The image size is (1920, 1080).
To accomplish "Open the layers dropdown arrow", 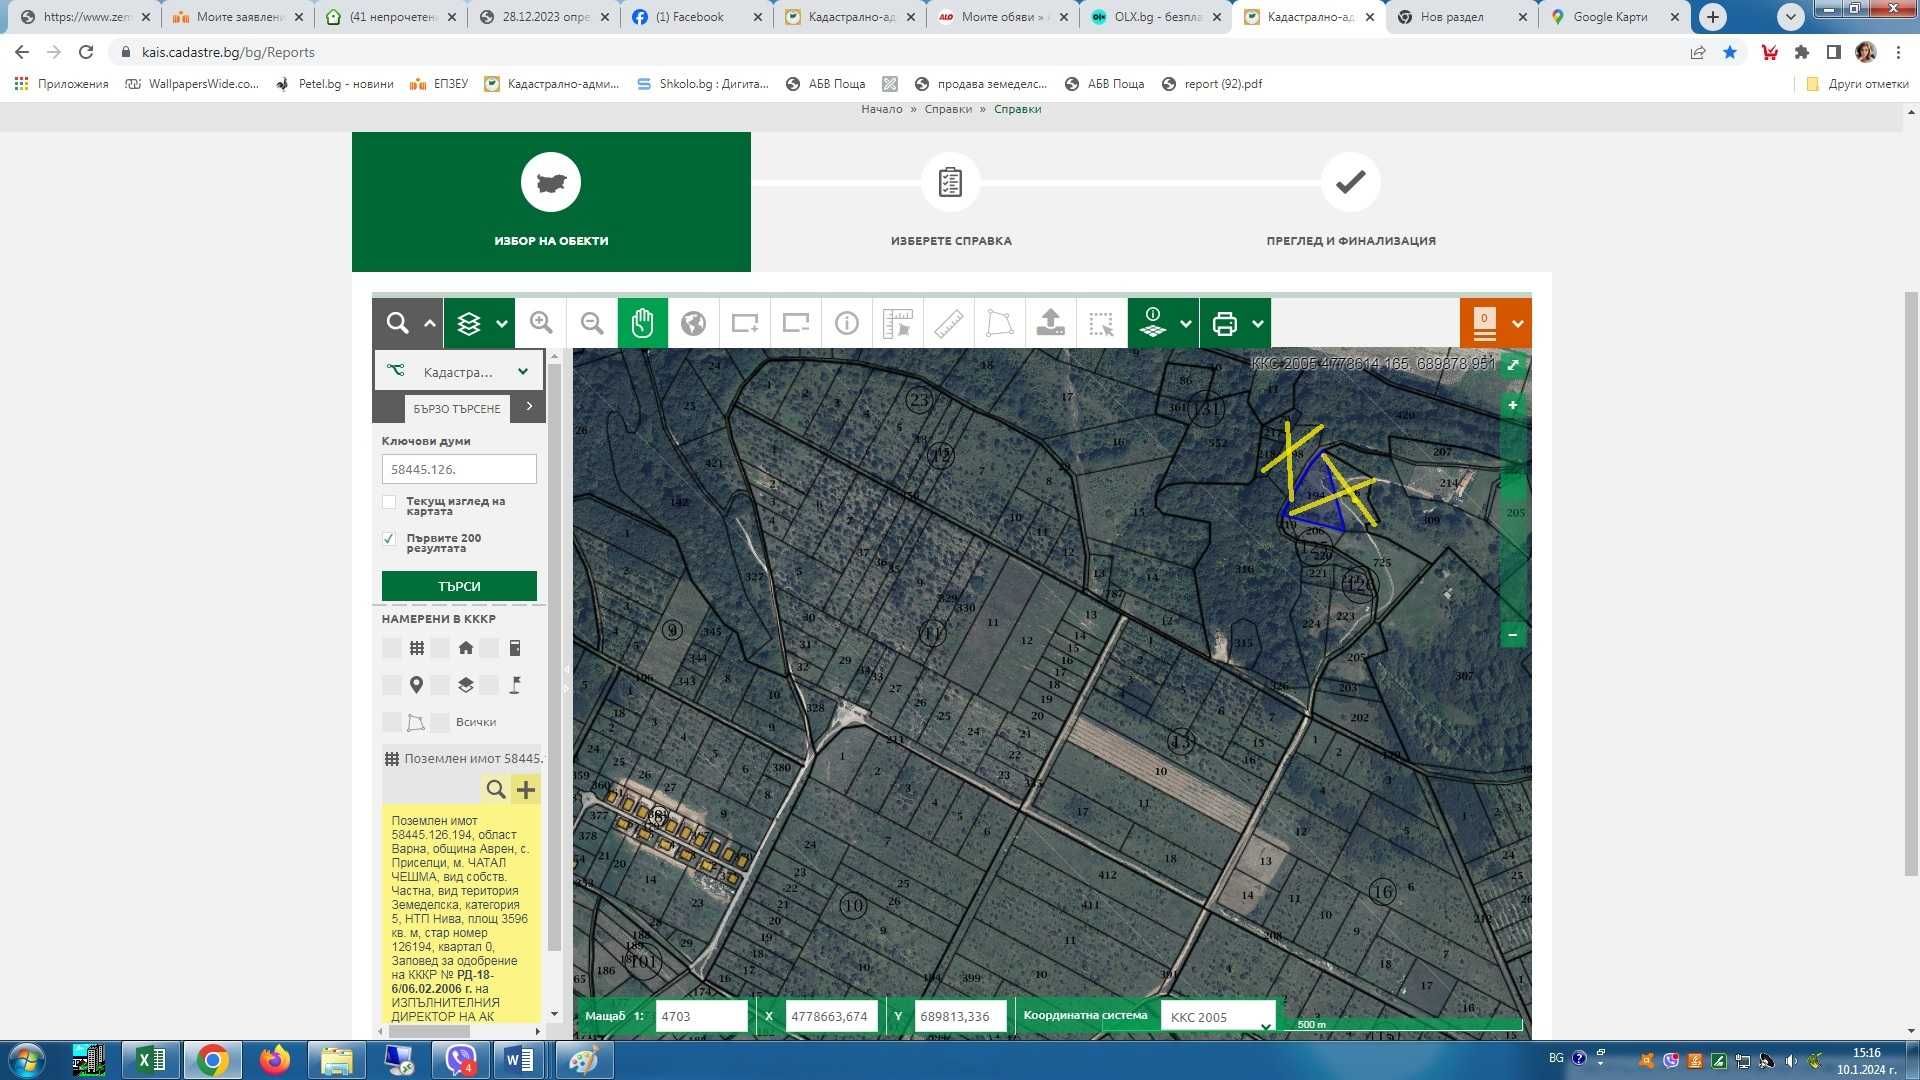I will click(502, 323).
